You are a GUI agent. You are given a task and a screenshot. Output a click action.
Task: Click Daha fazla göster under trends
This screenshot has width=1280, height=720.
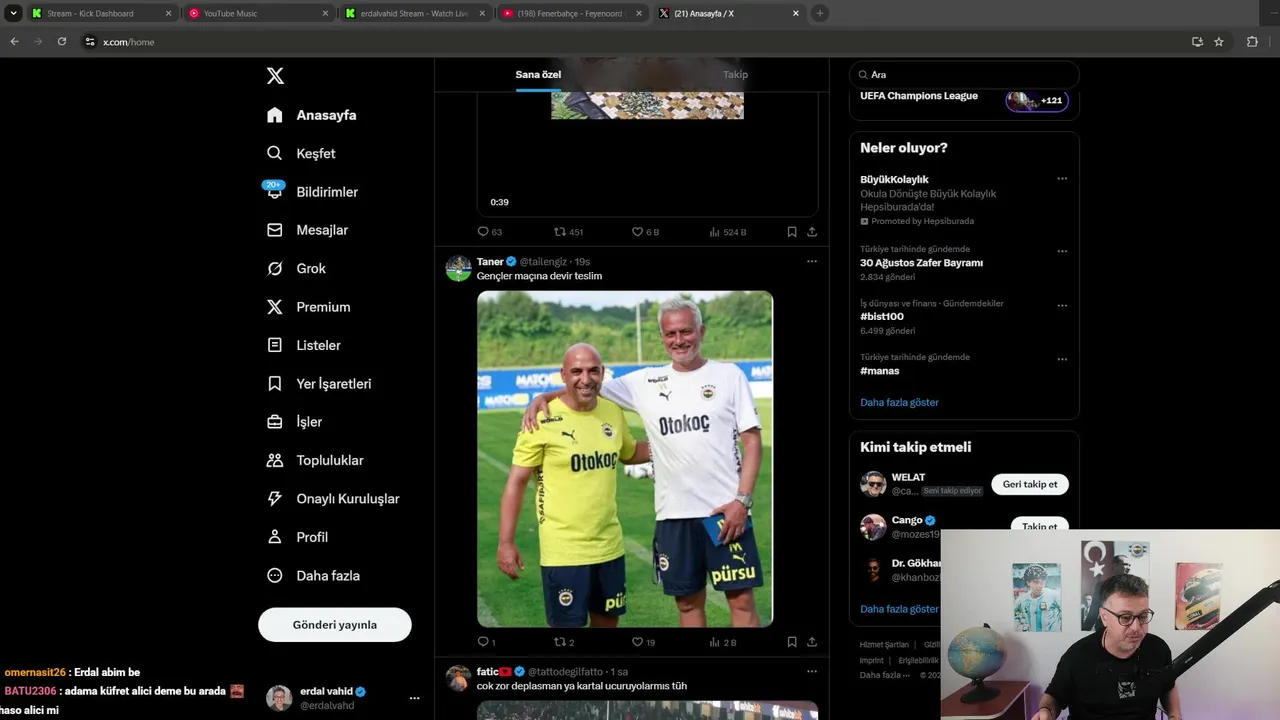tap(899, 402)
